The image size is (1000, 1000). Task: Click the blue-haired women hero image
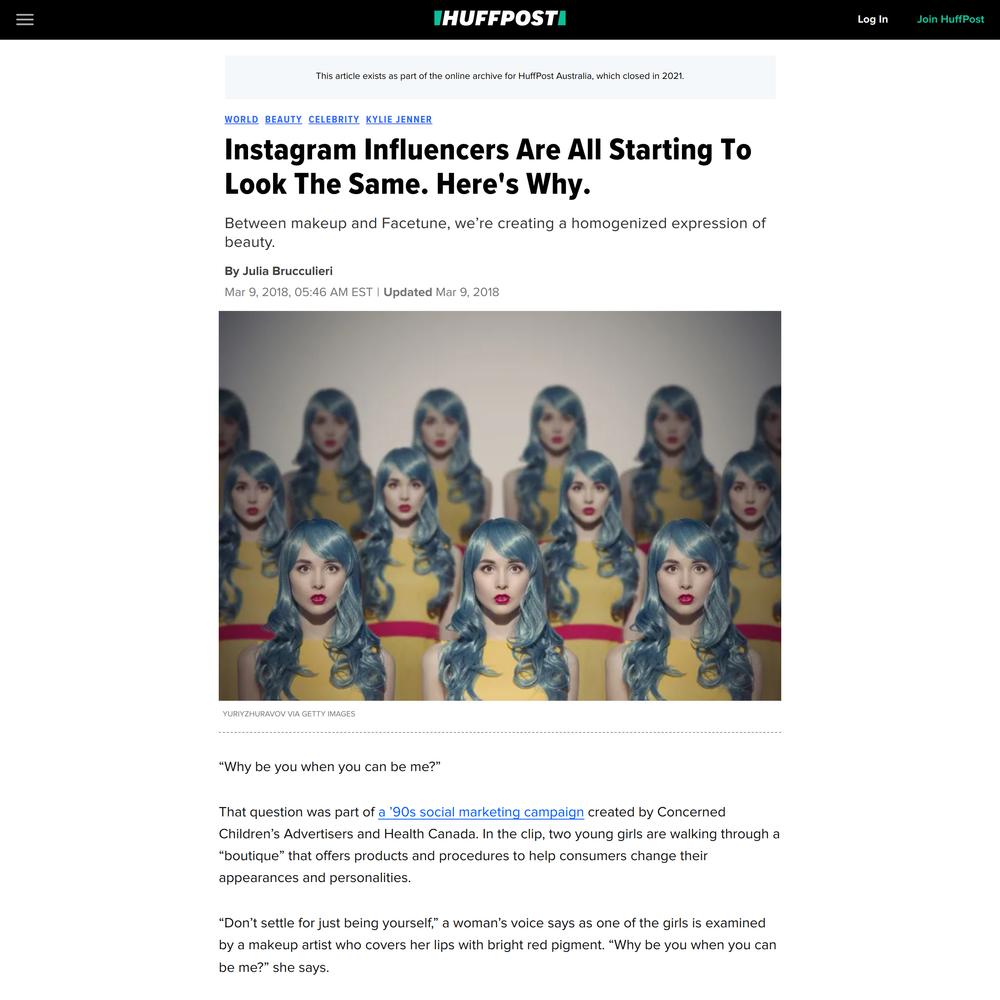(499, 506)
